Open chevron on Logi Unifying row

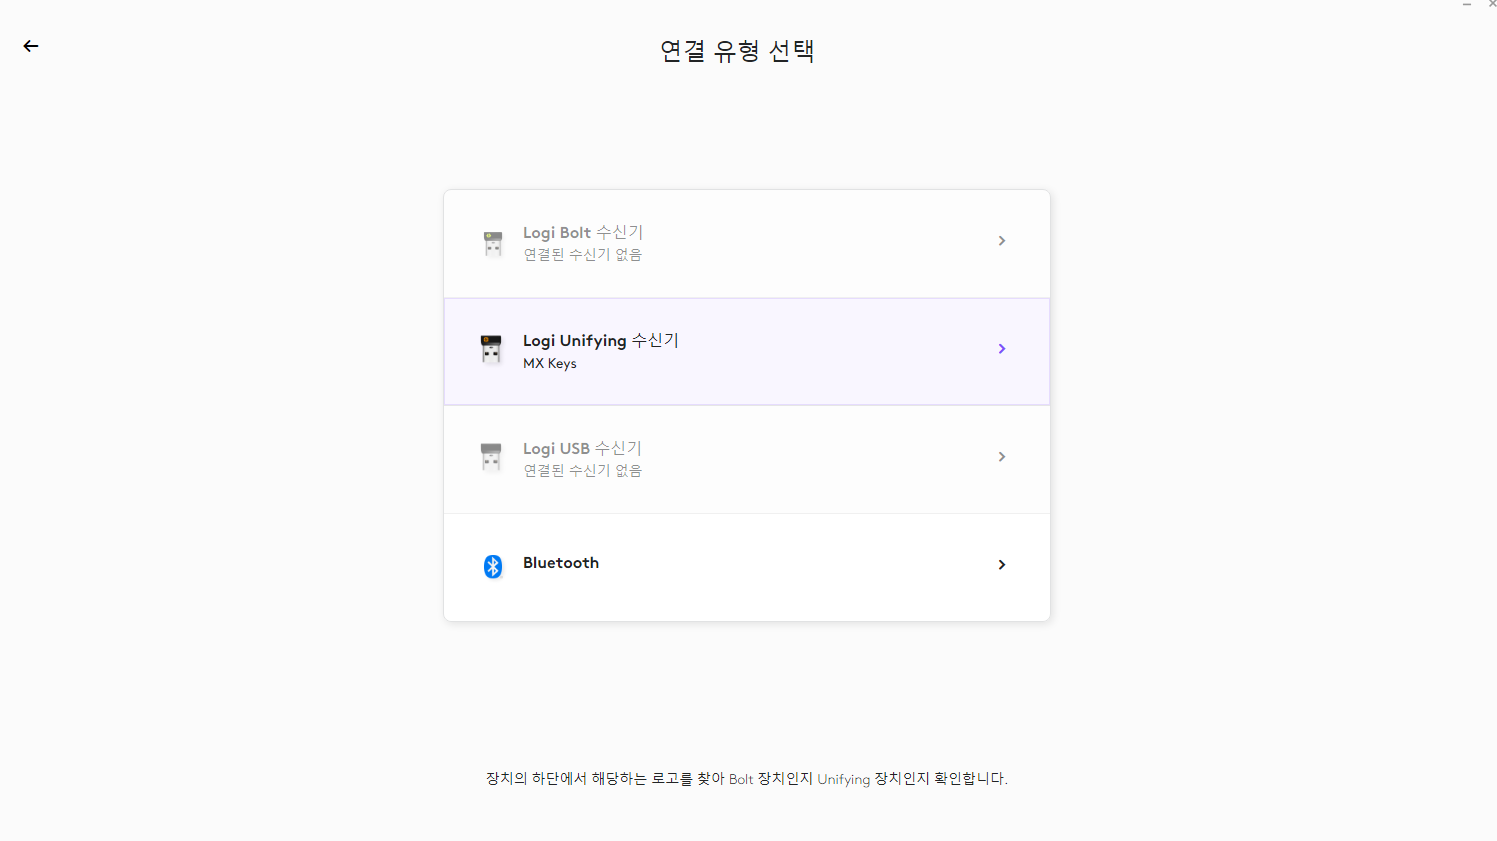1002,349
